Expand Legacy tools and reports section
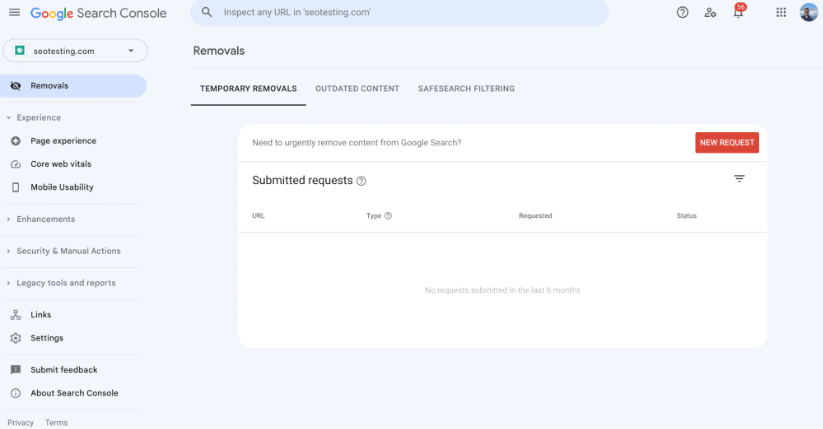823x429 pixels. [x=61, y=282]
